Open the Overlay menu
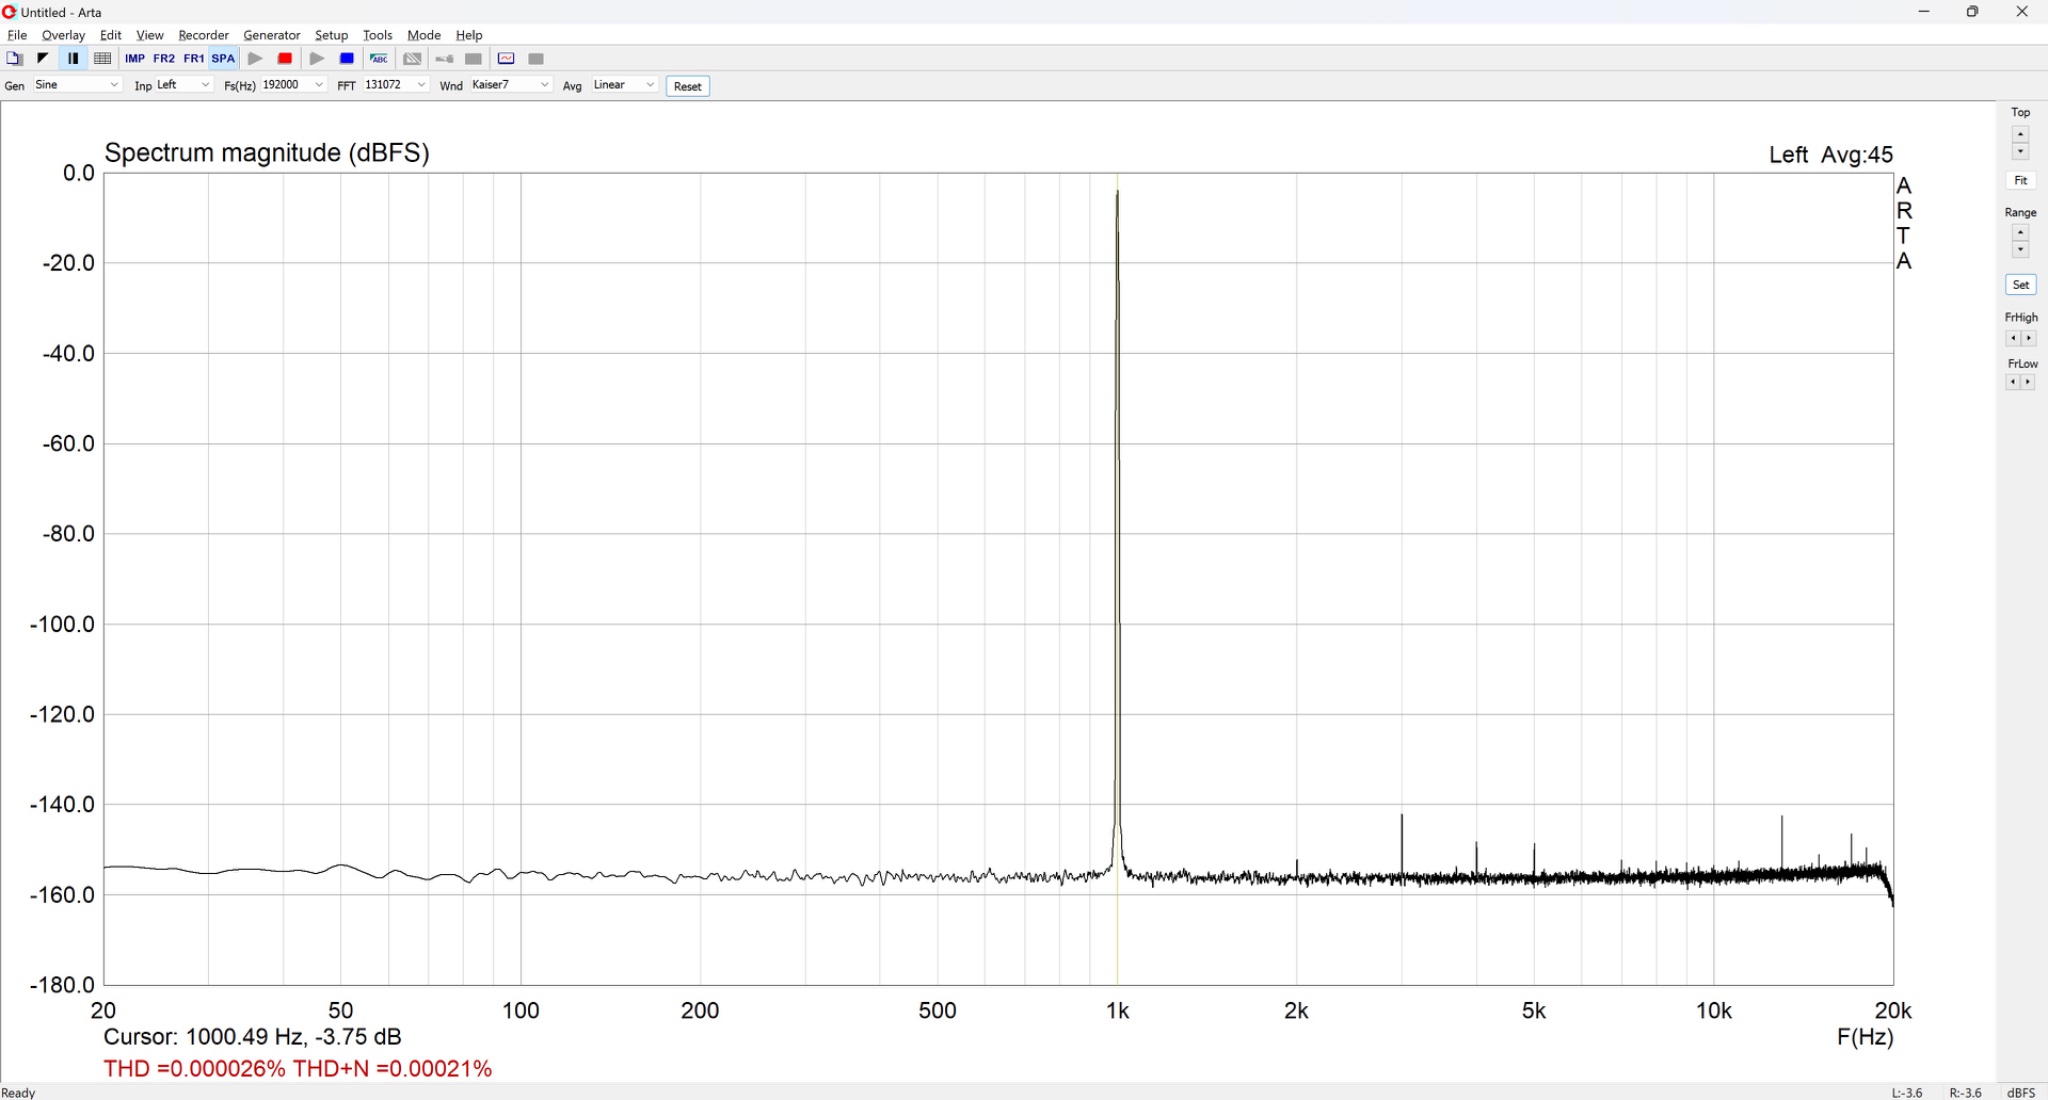2048x1100 pixels. [63, 35]
